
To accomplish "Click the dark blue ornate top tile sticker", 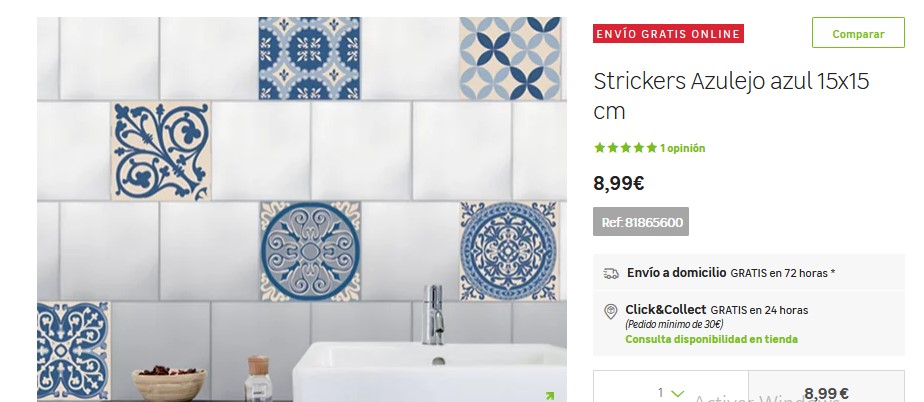I will (309, 58).
